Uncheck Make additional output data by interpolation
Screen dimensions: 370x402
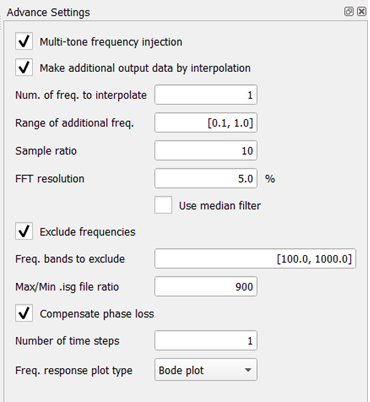tap(24, 68)
